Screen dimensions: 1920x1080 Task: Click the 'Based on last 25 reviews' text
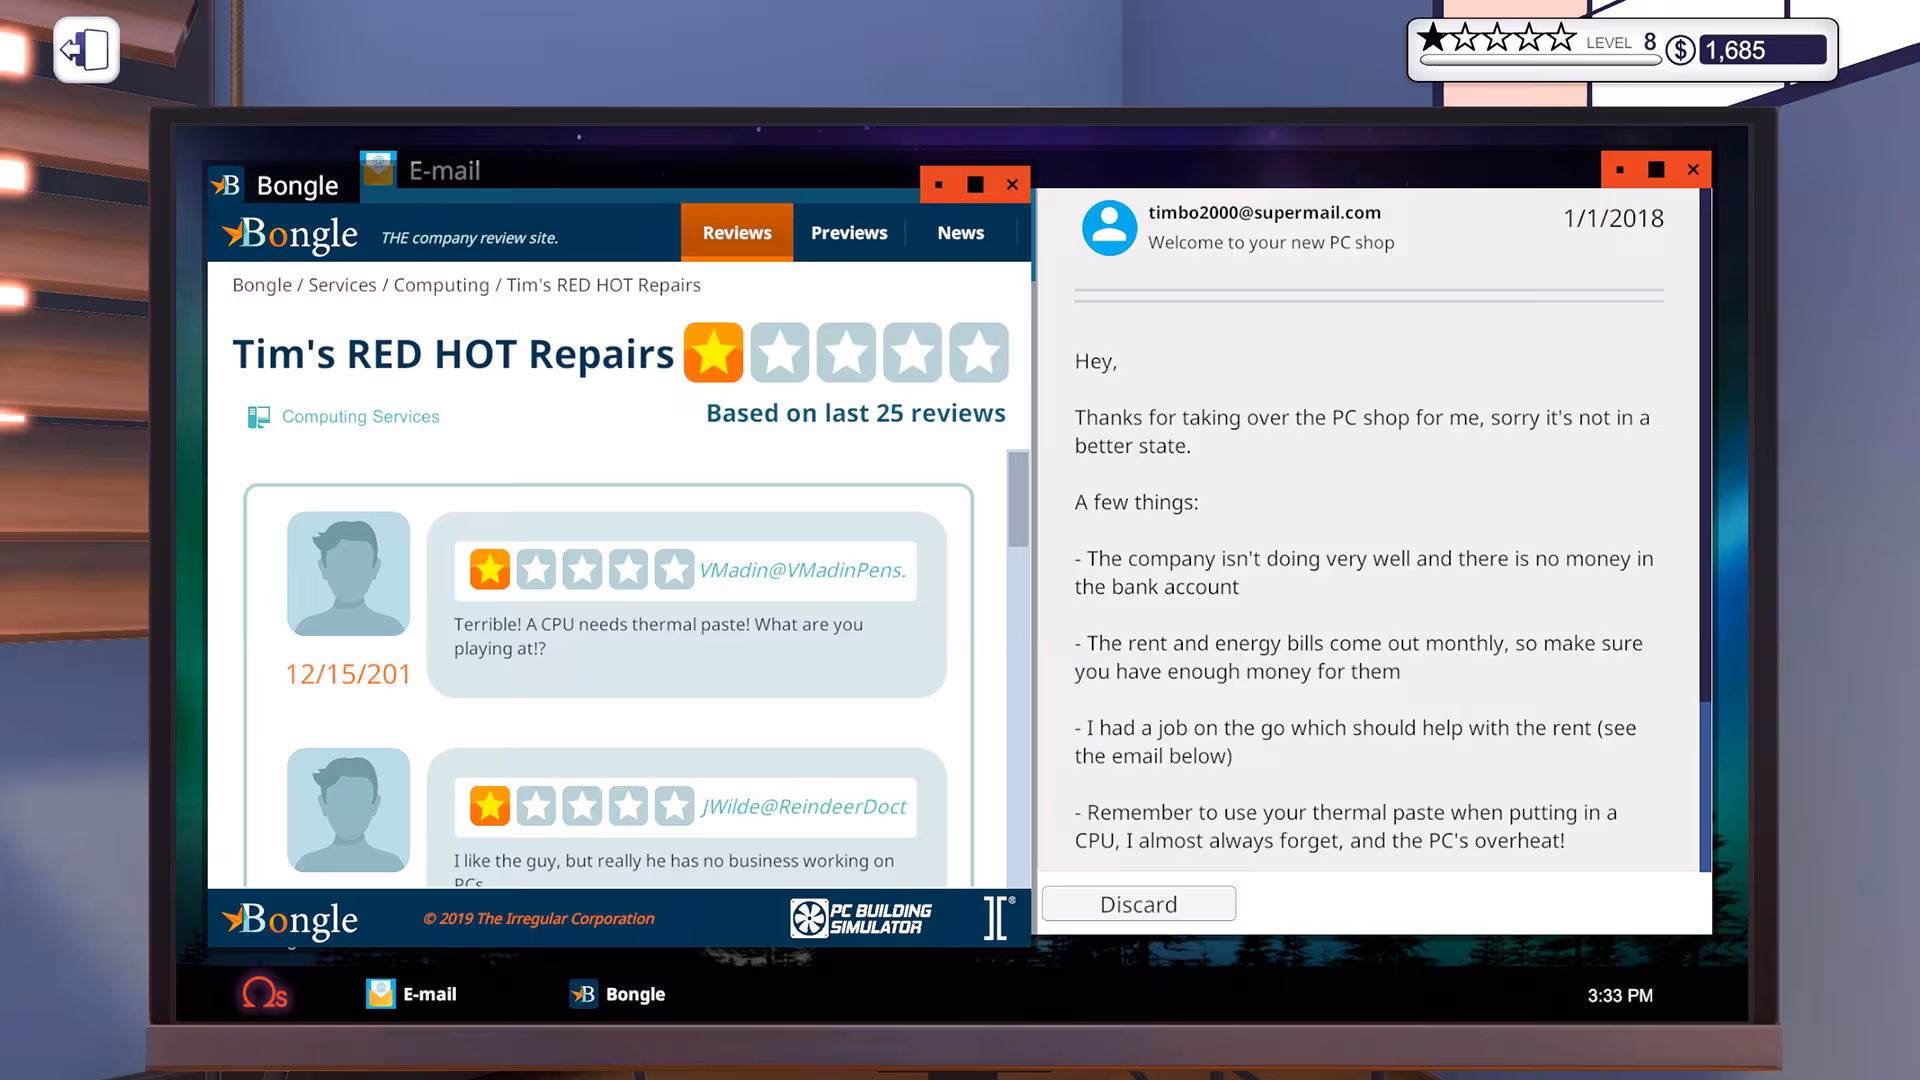(x=856, y=413)
